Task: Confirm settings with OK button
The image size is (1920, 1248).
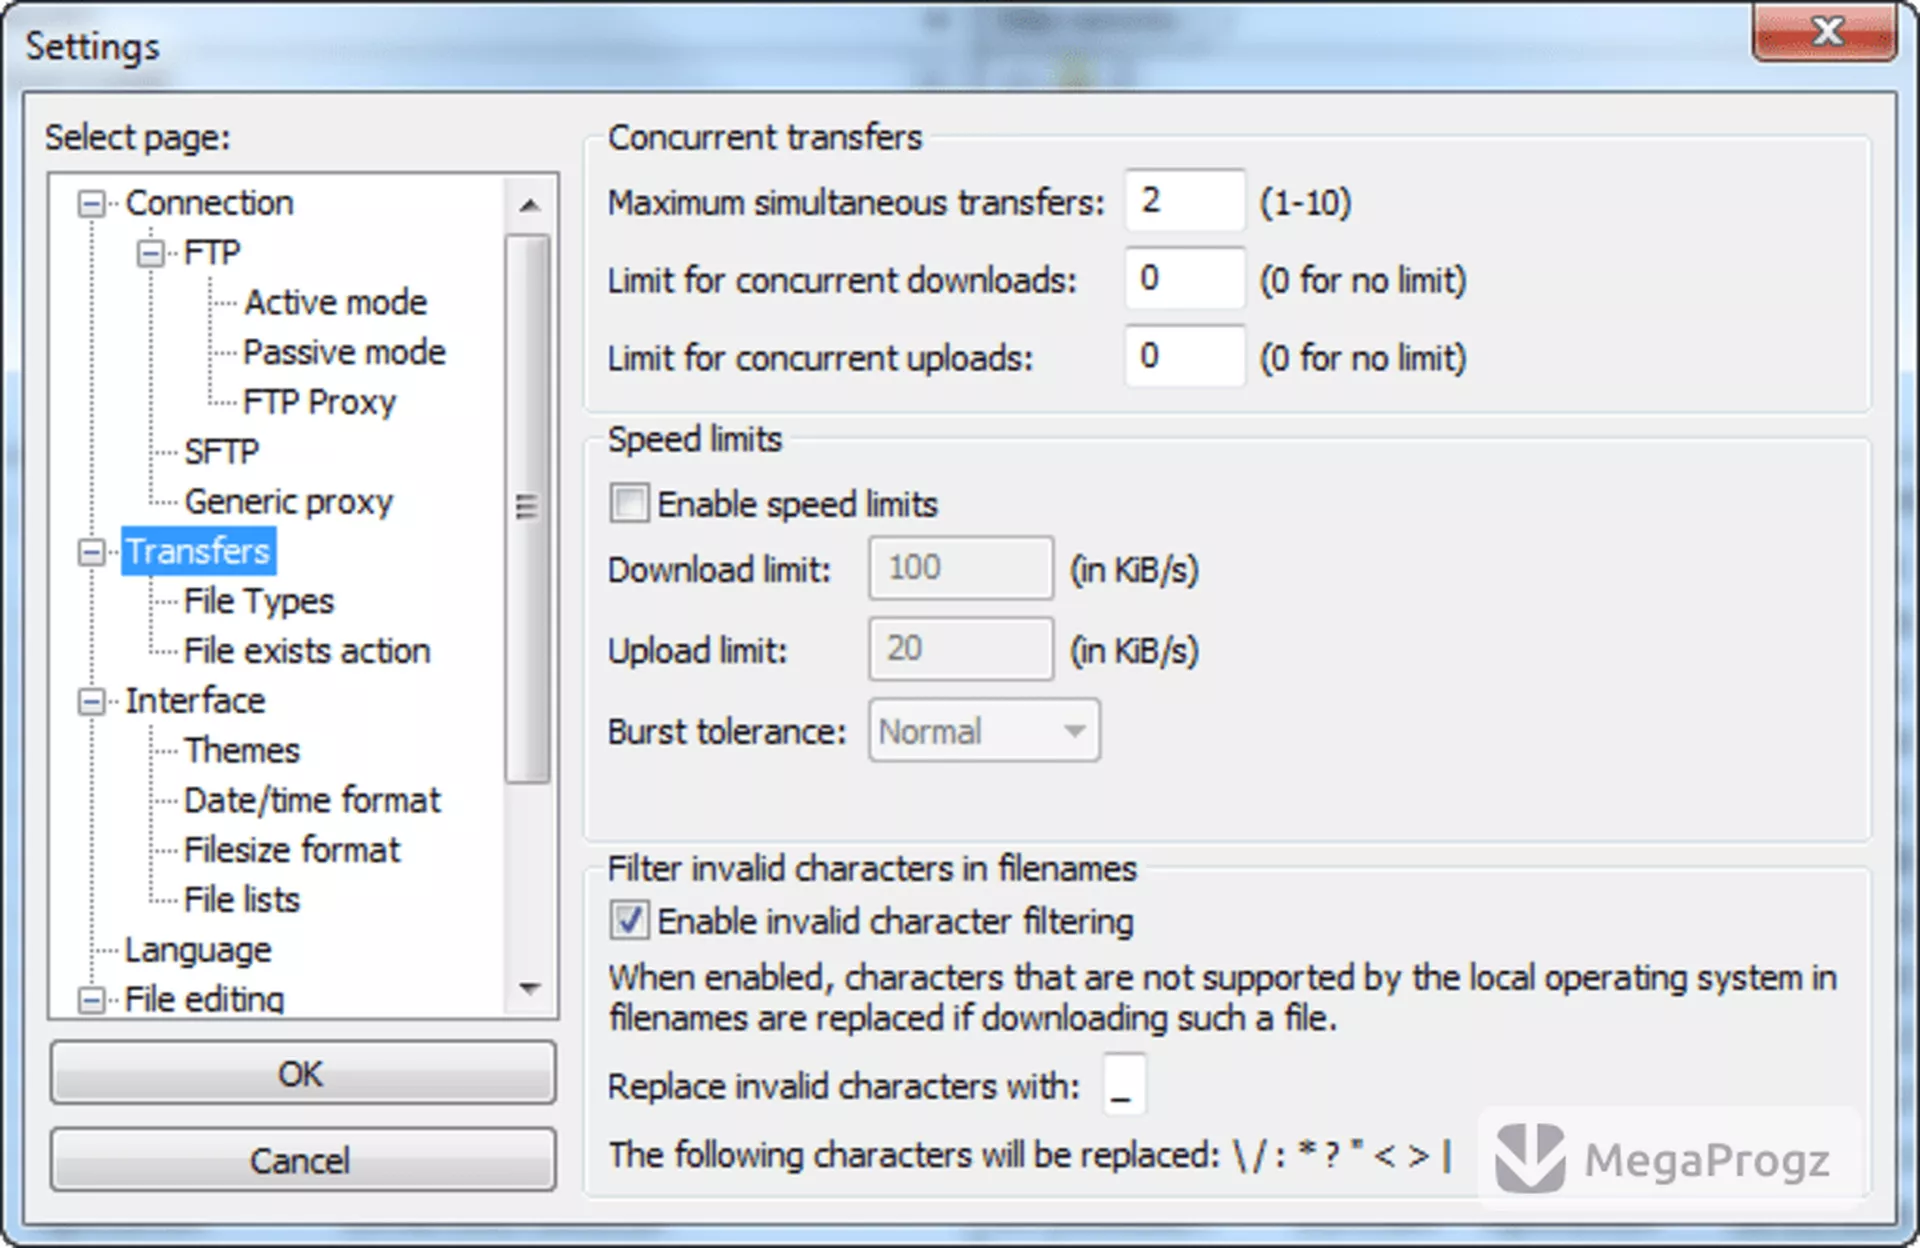Action: click(303, 1073)
